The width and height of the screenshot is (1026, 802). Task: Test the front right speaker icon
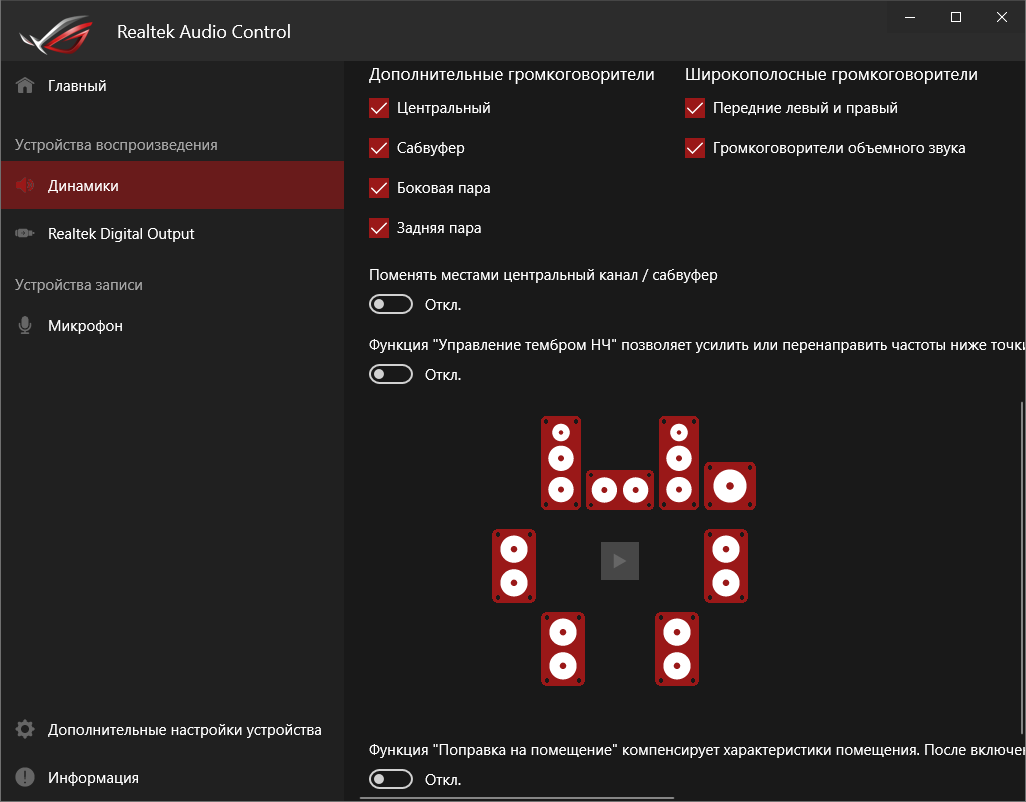pyautogui.click(x=679, y=462)
